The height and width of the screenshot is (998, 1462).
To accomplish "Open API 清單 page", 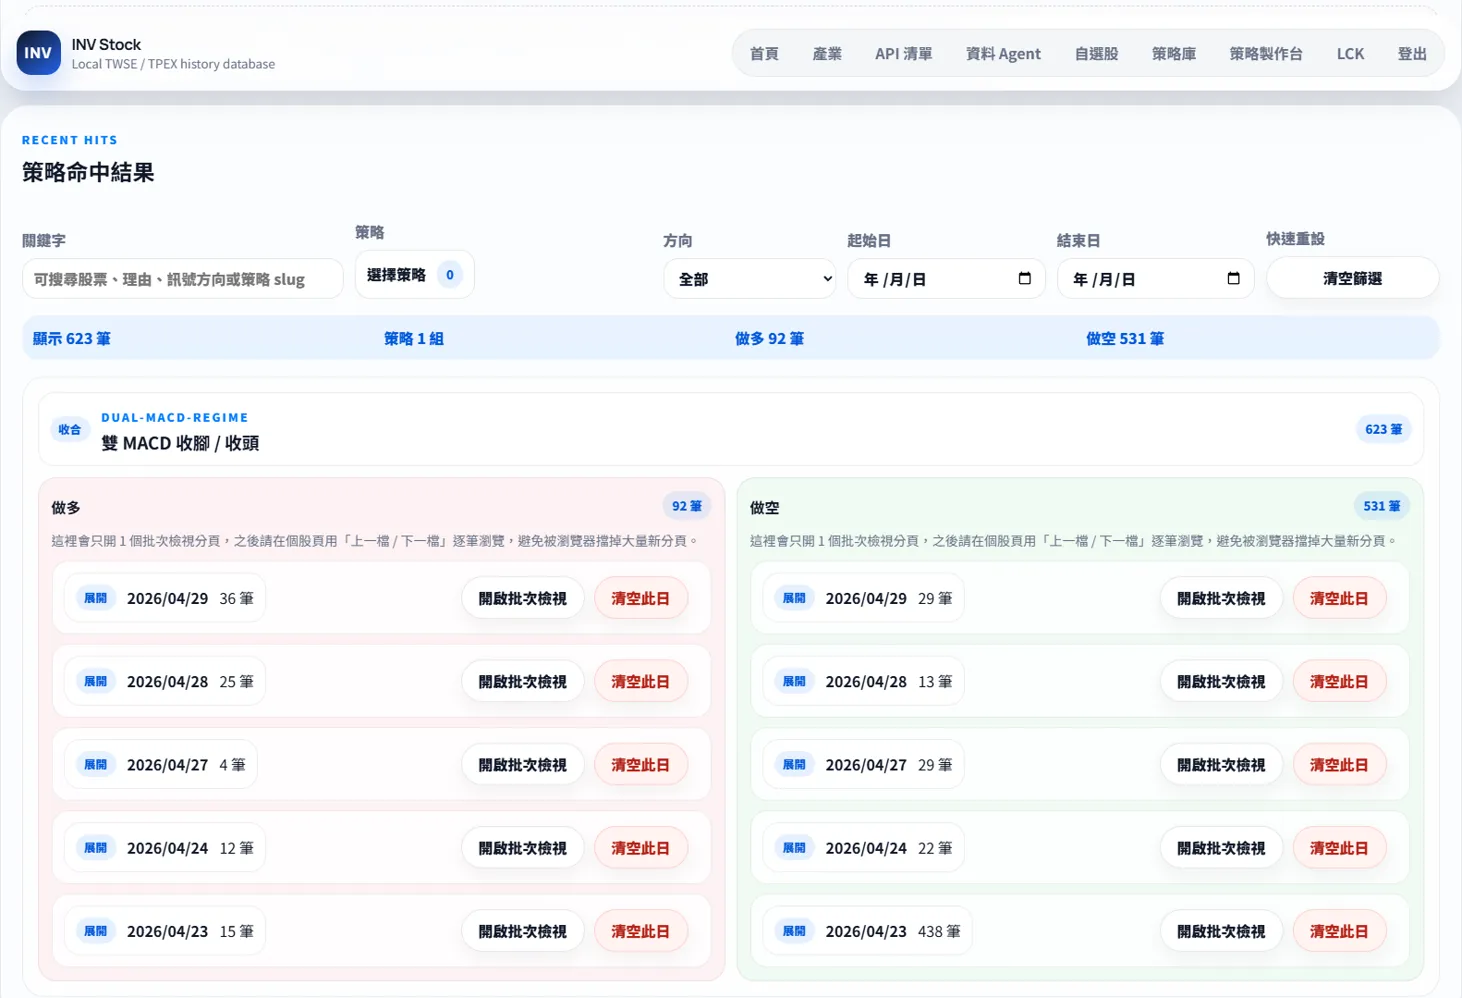I will (x=903, y=54).
